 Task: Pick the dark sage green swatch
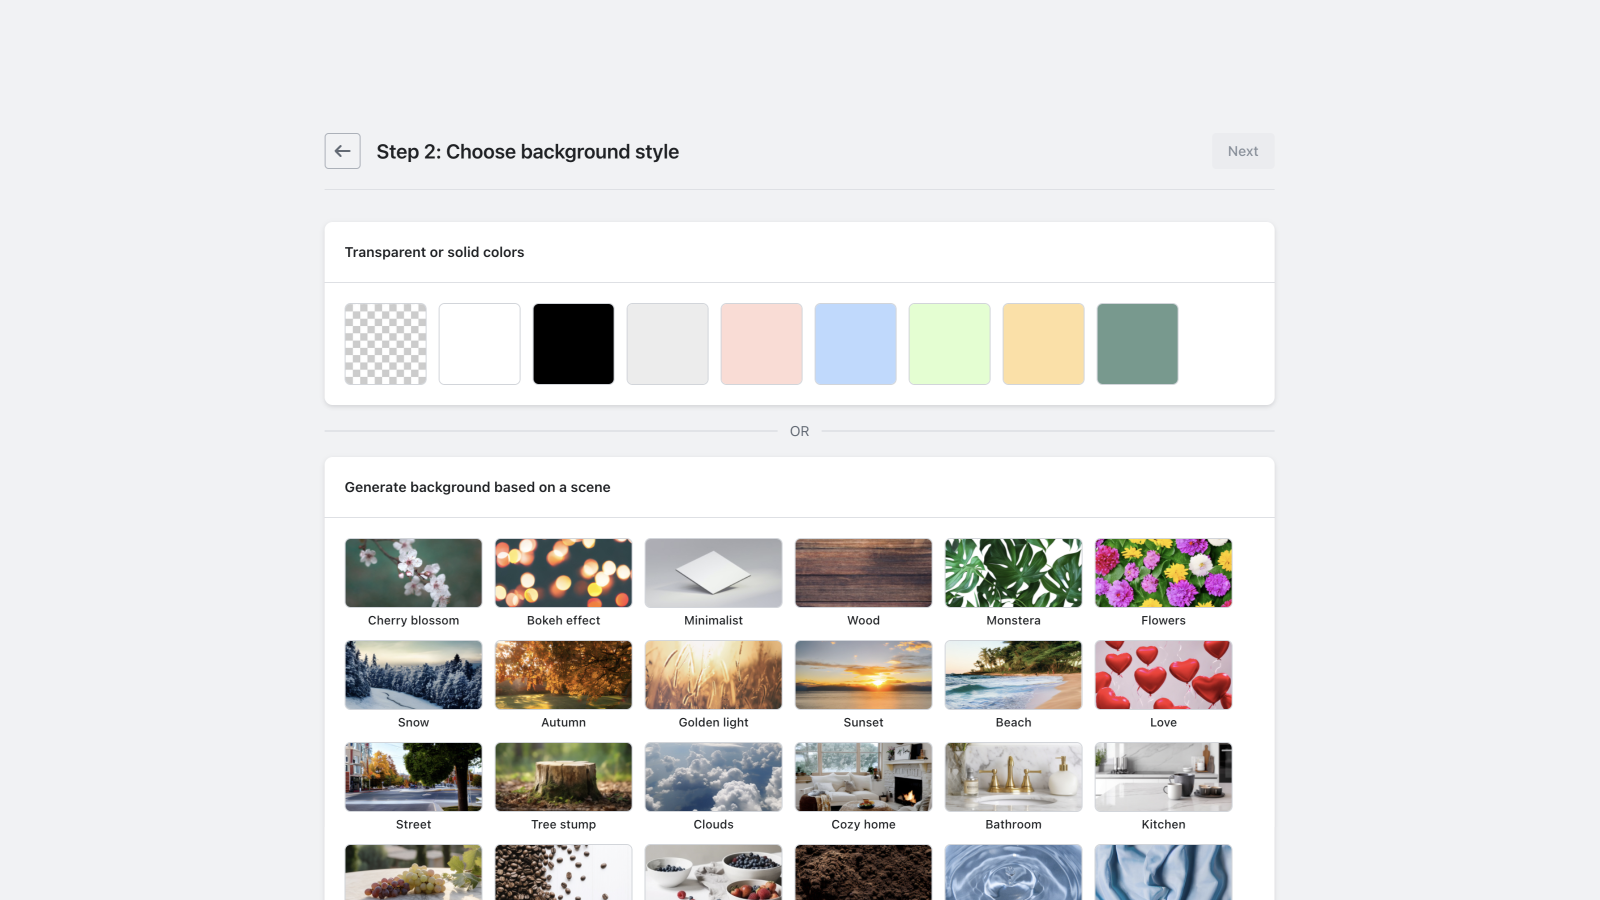(x=1138, y=344)
